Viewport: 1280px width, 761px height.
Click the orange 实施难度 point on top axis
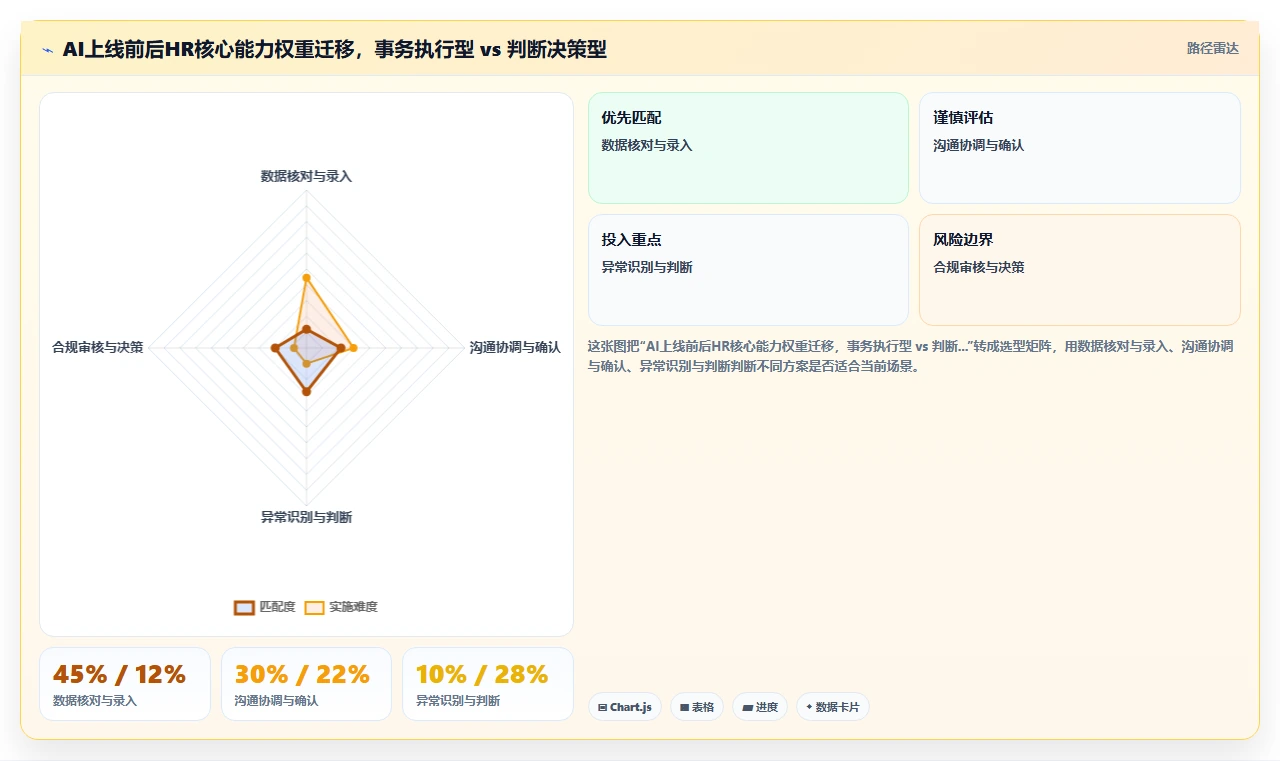pyautogui.click(x=306, y=277)
